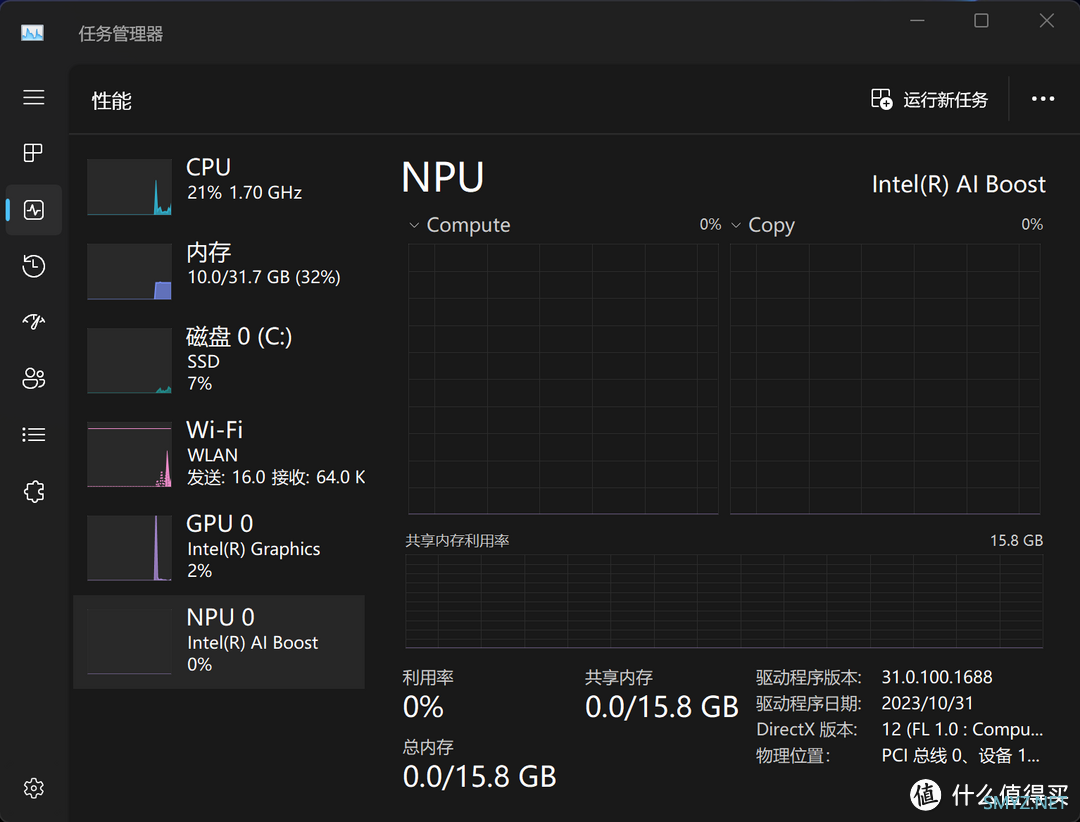Click the memory usage thumbnail graph

(x=129, y=271)
